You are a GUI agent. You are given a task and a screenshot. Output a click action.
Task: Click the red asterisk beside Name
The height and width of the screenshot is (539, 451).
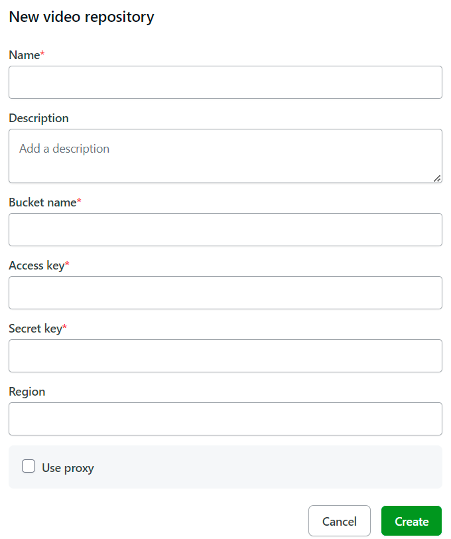[42, 53]
